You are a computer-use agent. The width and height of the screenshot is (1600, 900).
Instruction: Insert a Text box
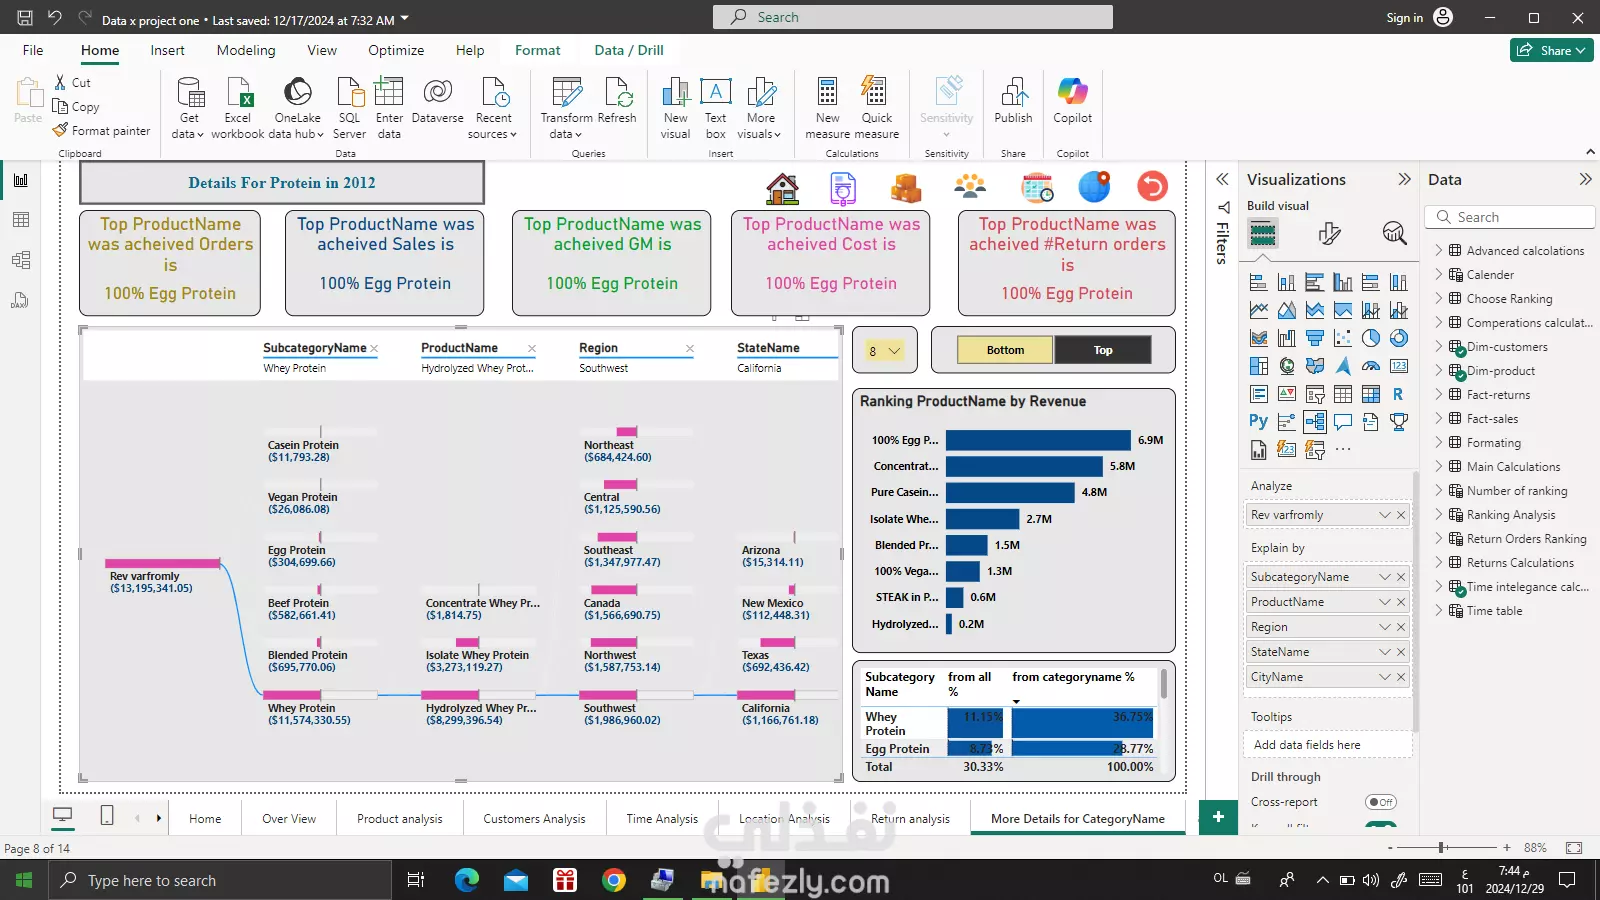click(715, 93)
